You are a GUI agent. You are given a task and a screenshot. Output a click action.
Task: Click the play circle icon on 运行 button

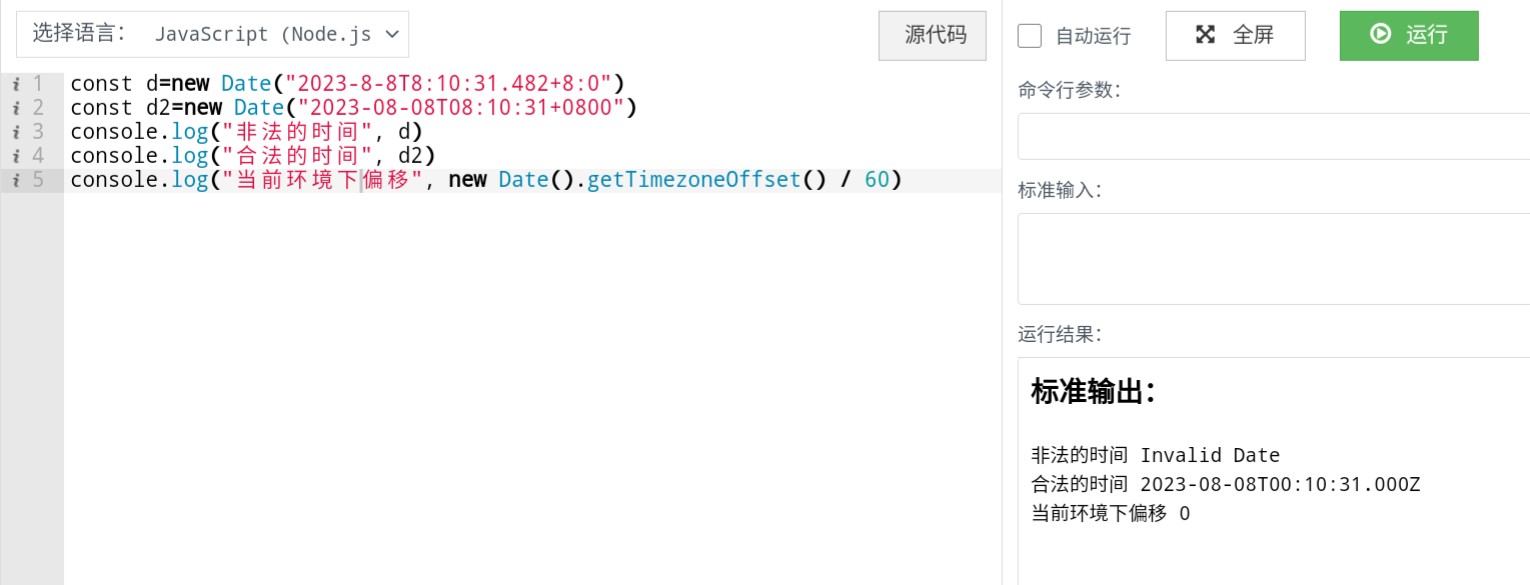click(1381, 34)
